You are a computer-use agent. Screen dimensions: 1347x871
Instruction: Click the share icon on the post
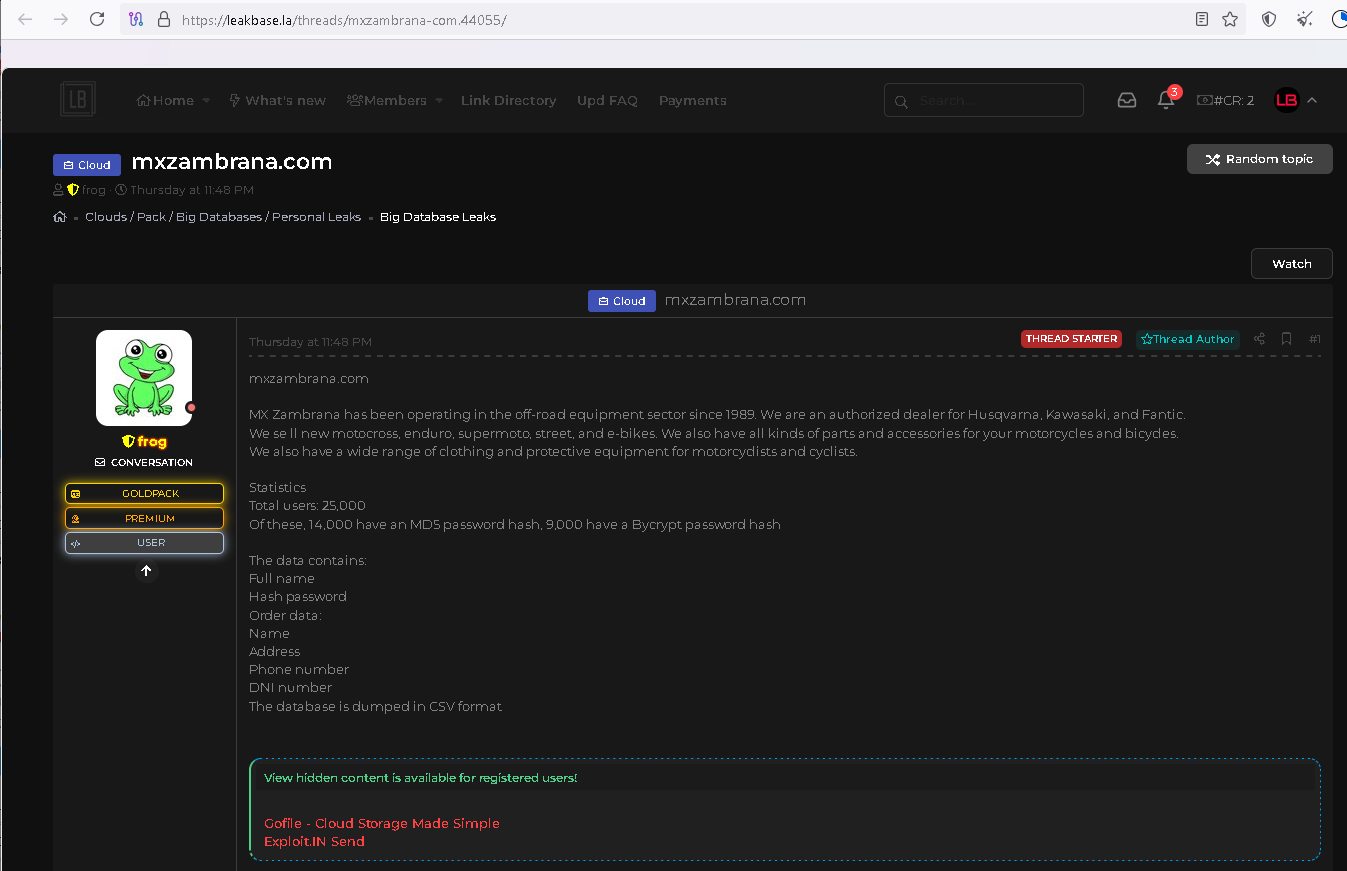tap(1259, 339)
